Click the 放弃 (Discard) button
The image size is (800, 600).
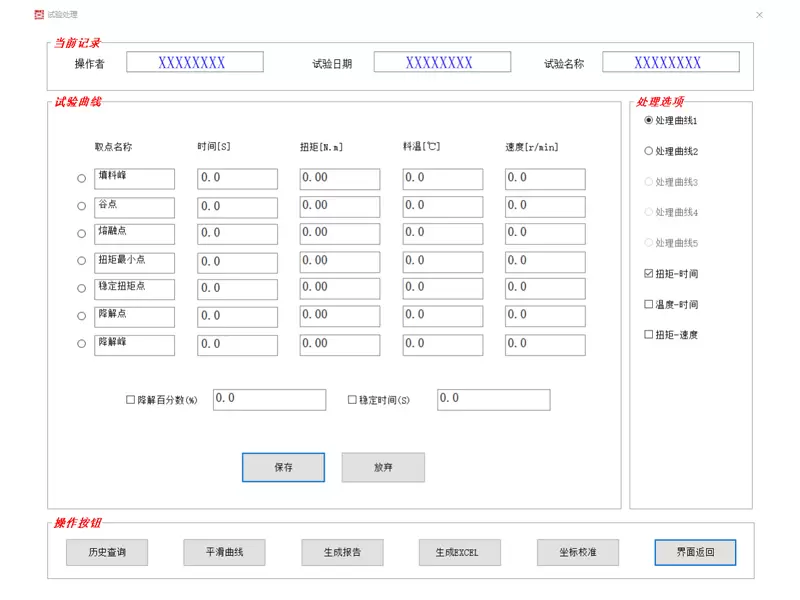(383, 467)
